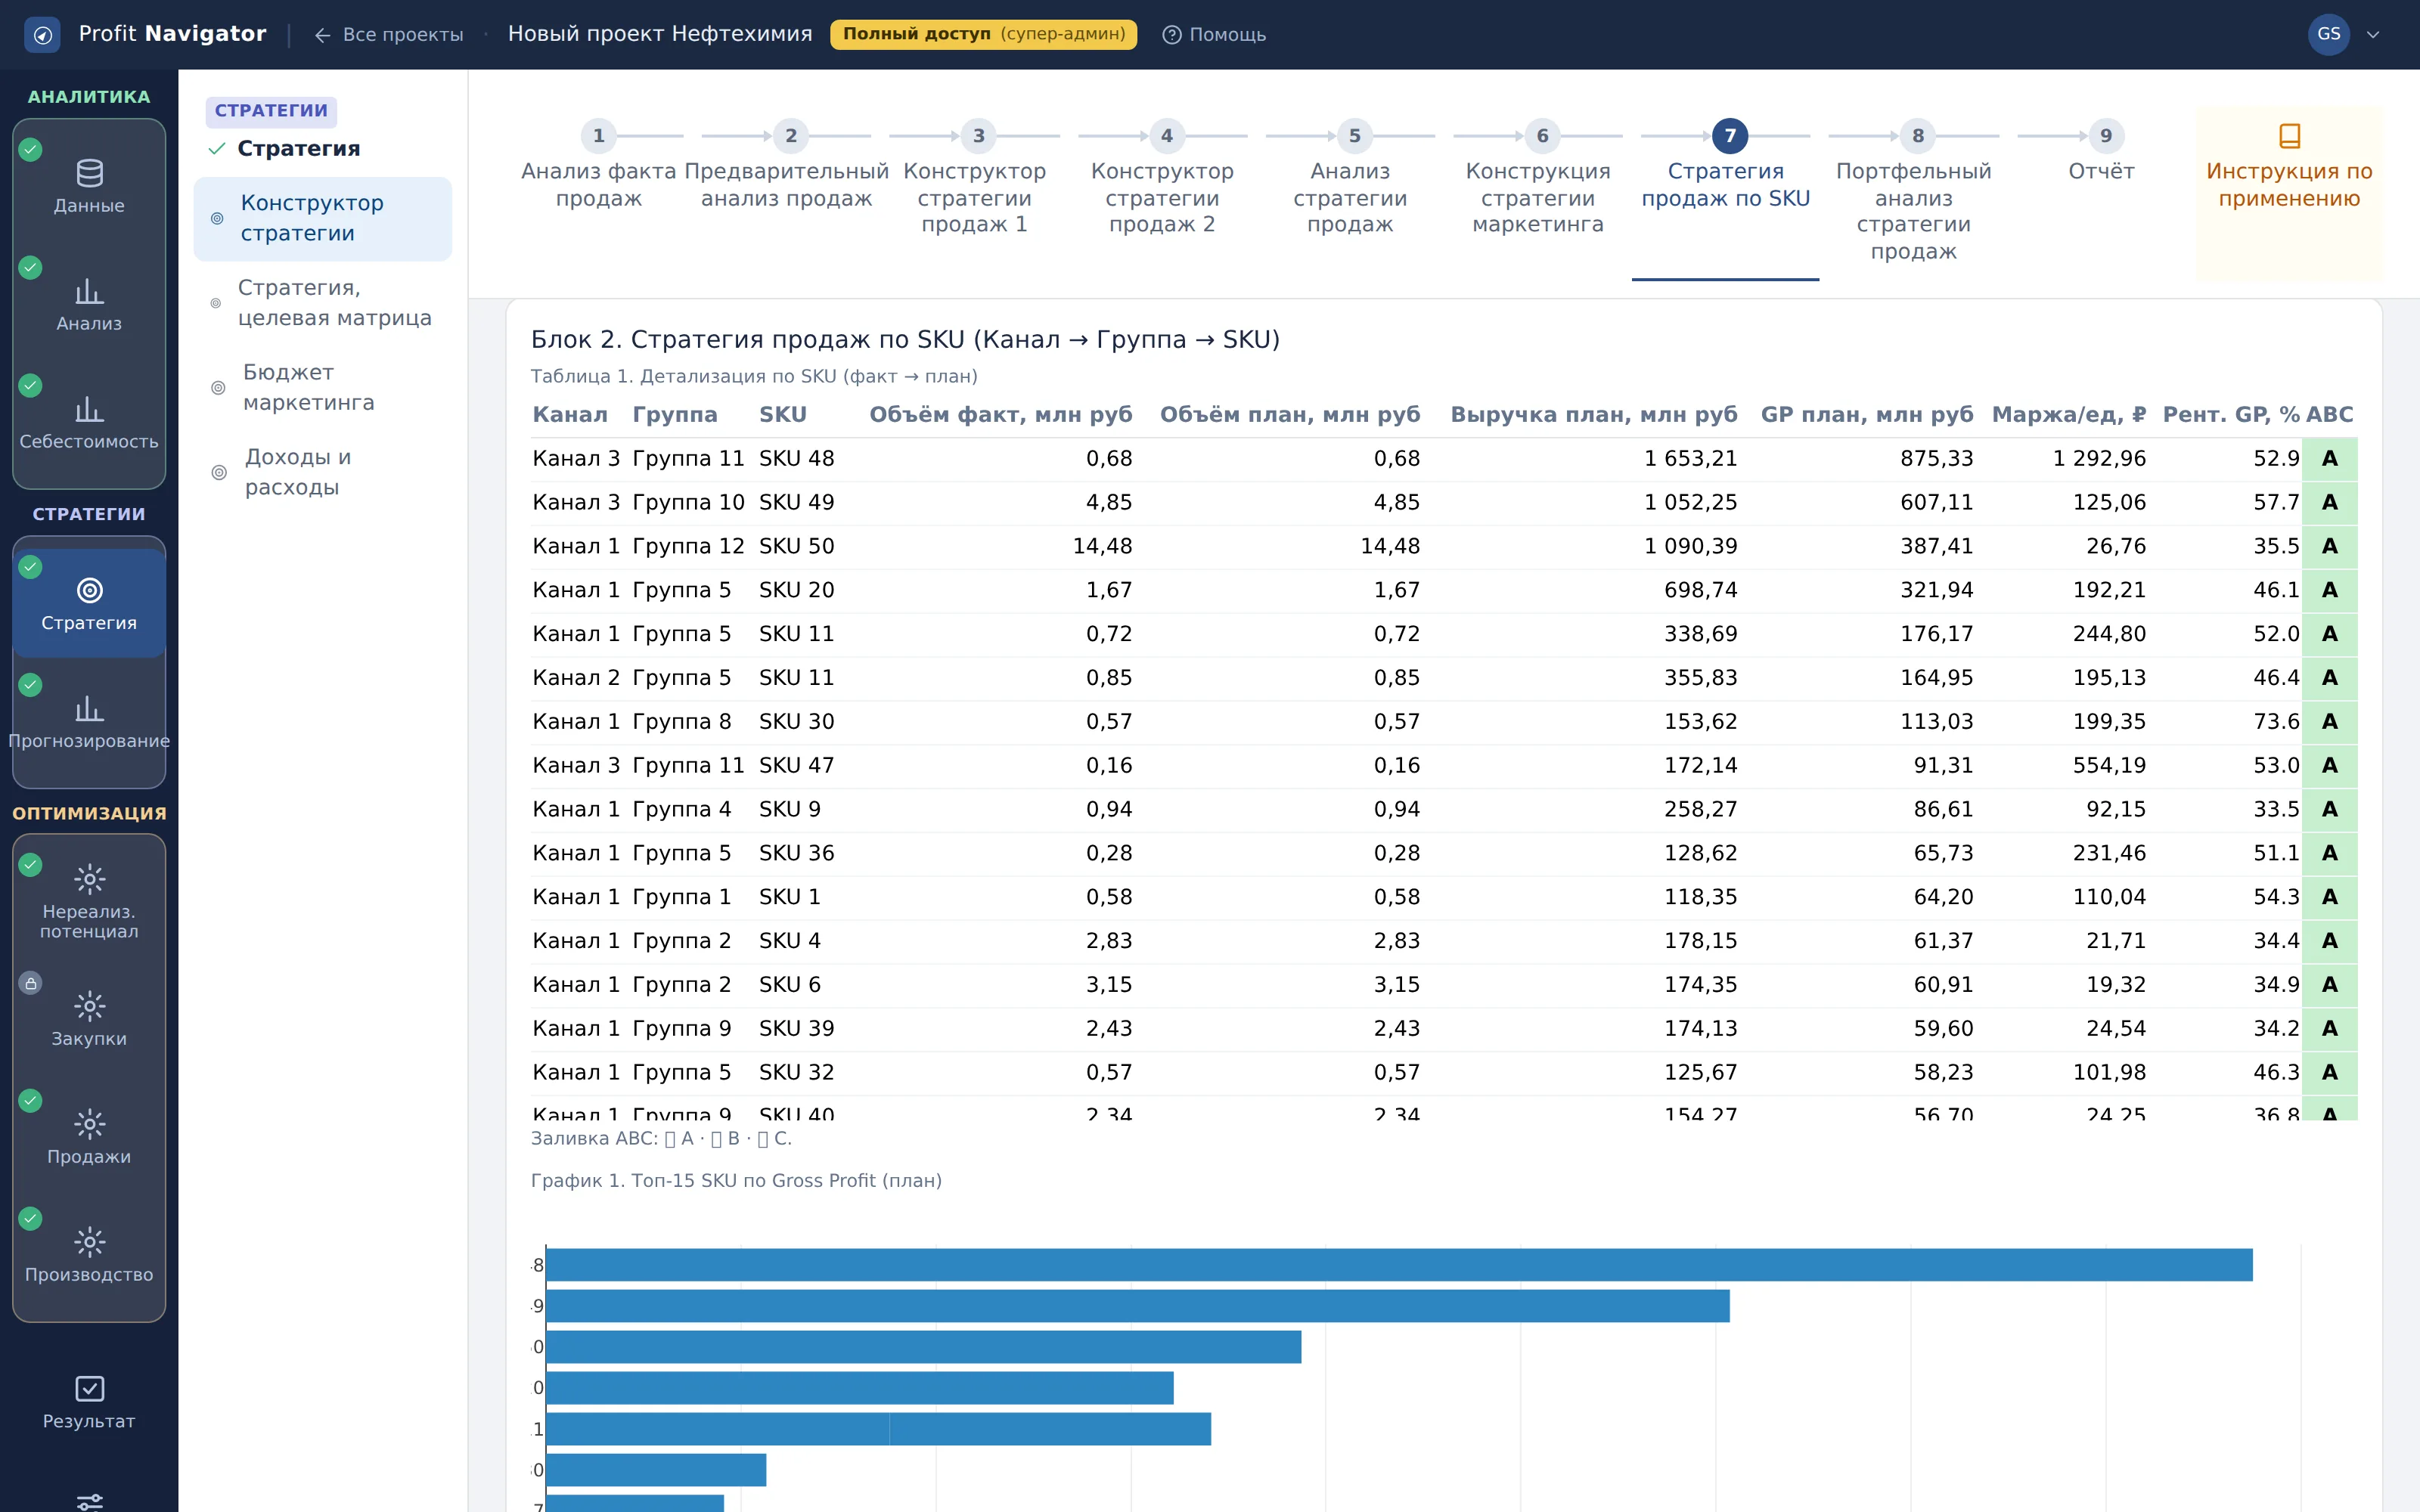
Task: Click the Profit Navigator compass logo icon
Action: [42, 35]
